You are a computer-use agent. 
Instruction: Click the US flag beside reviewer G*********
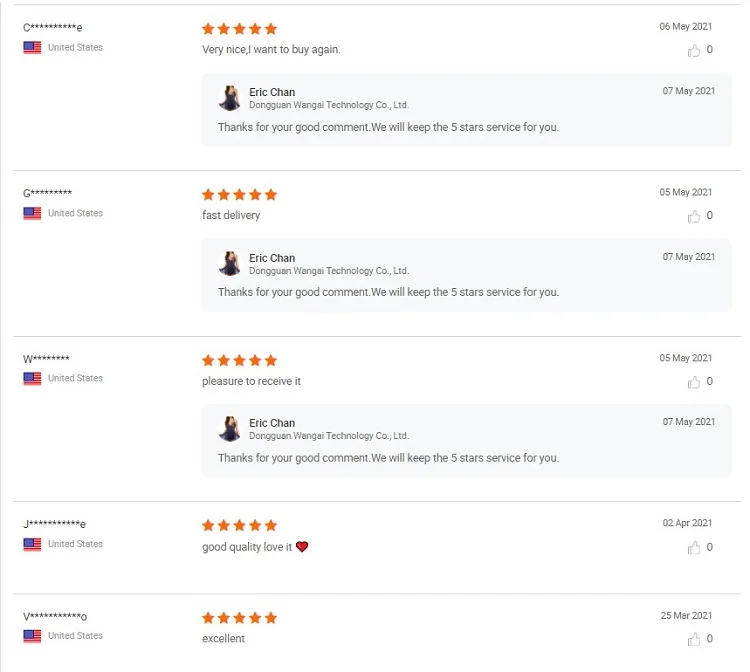coord(32,213)
